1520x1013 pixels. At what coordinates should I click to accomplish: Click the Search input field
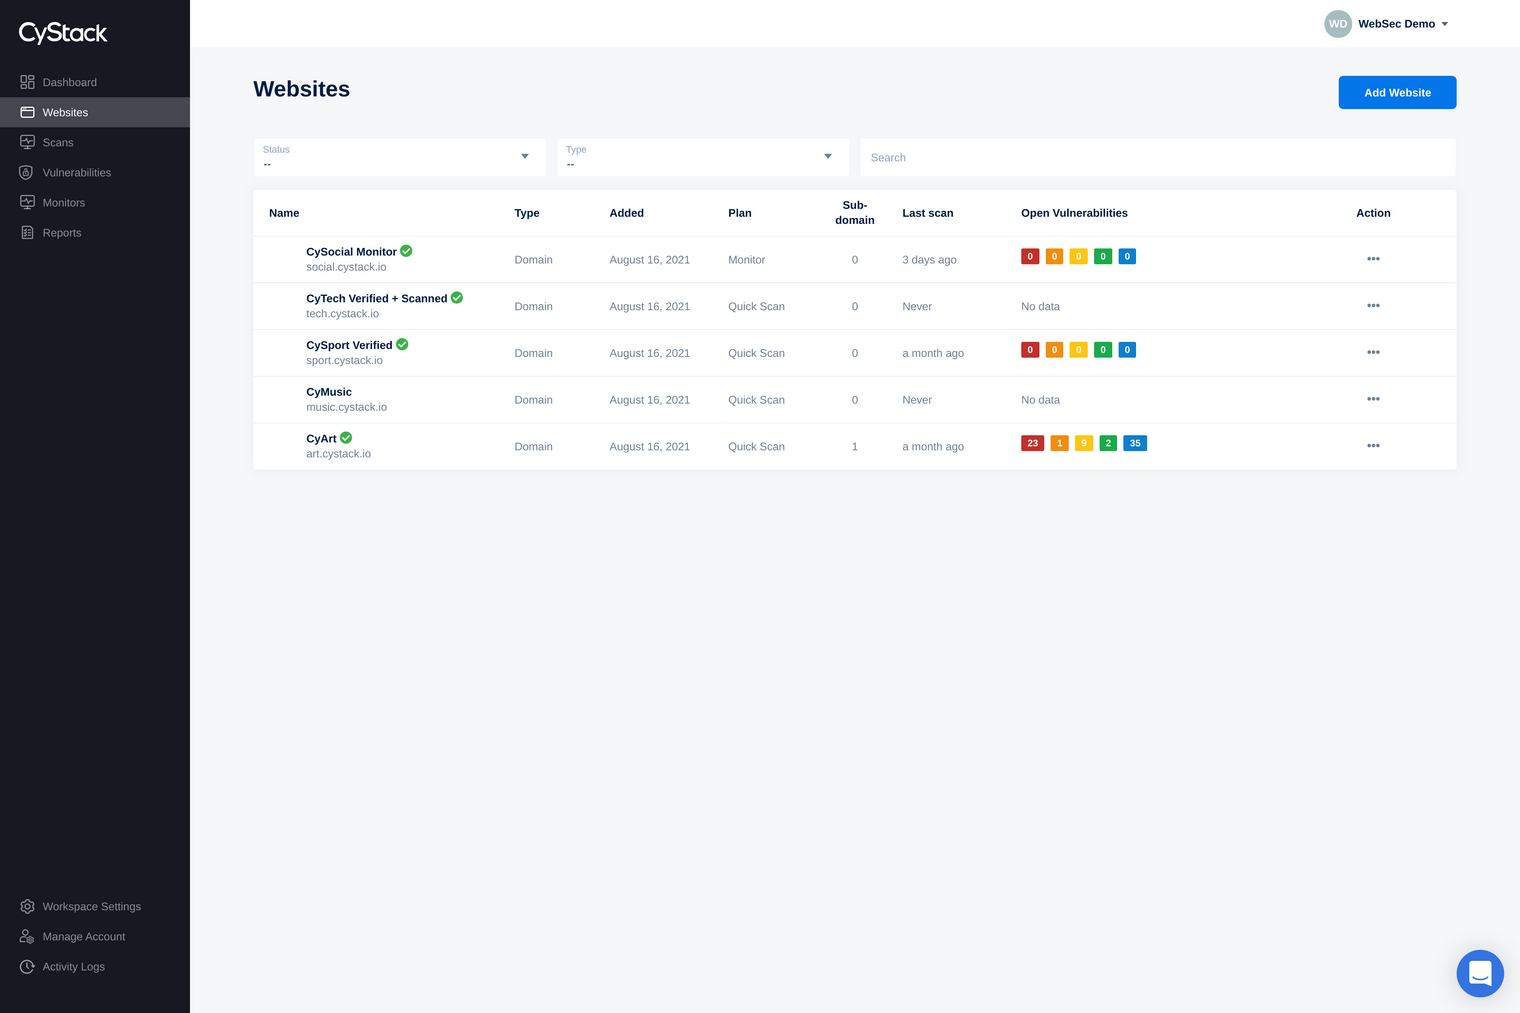click(x=1158, y=157)
